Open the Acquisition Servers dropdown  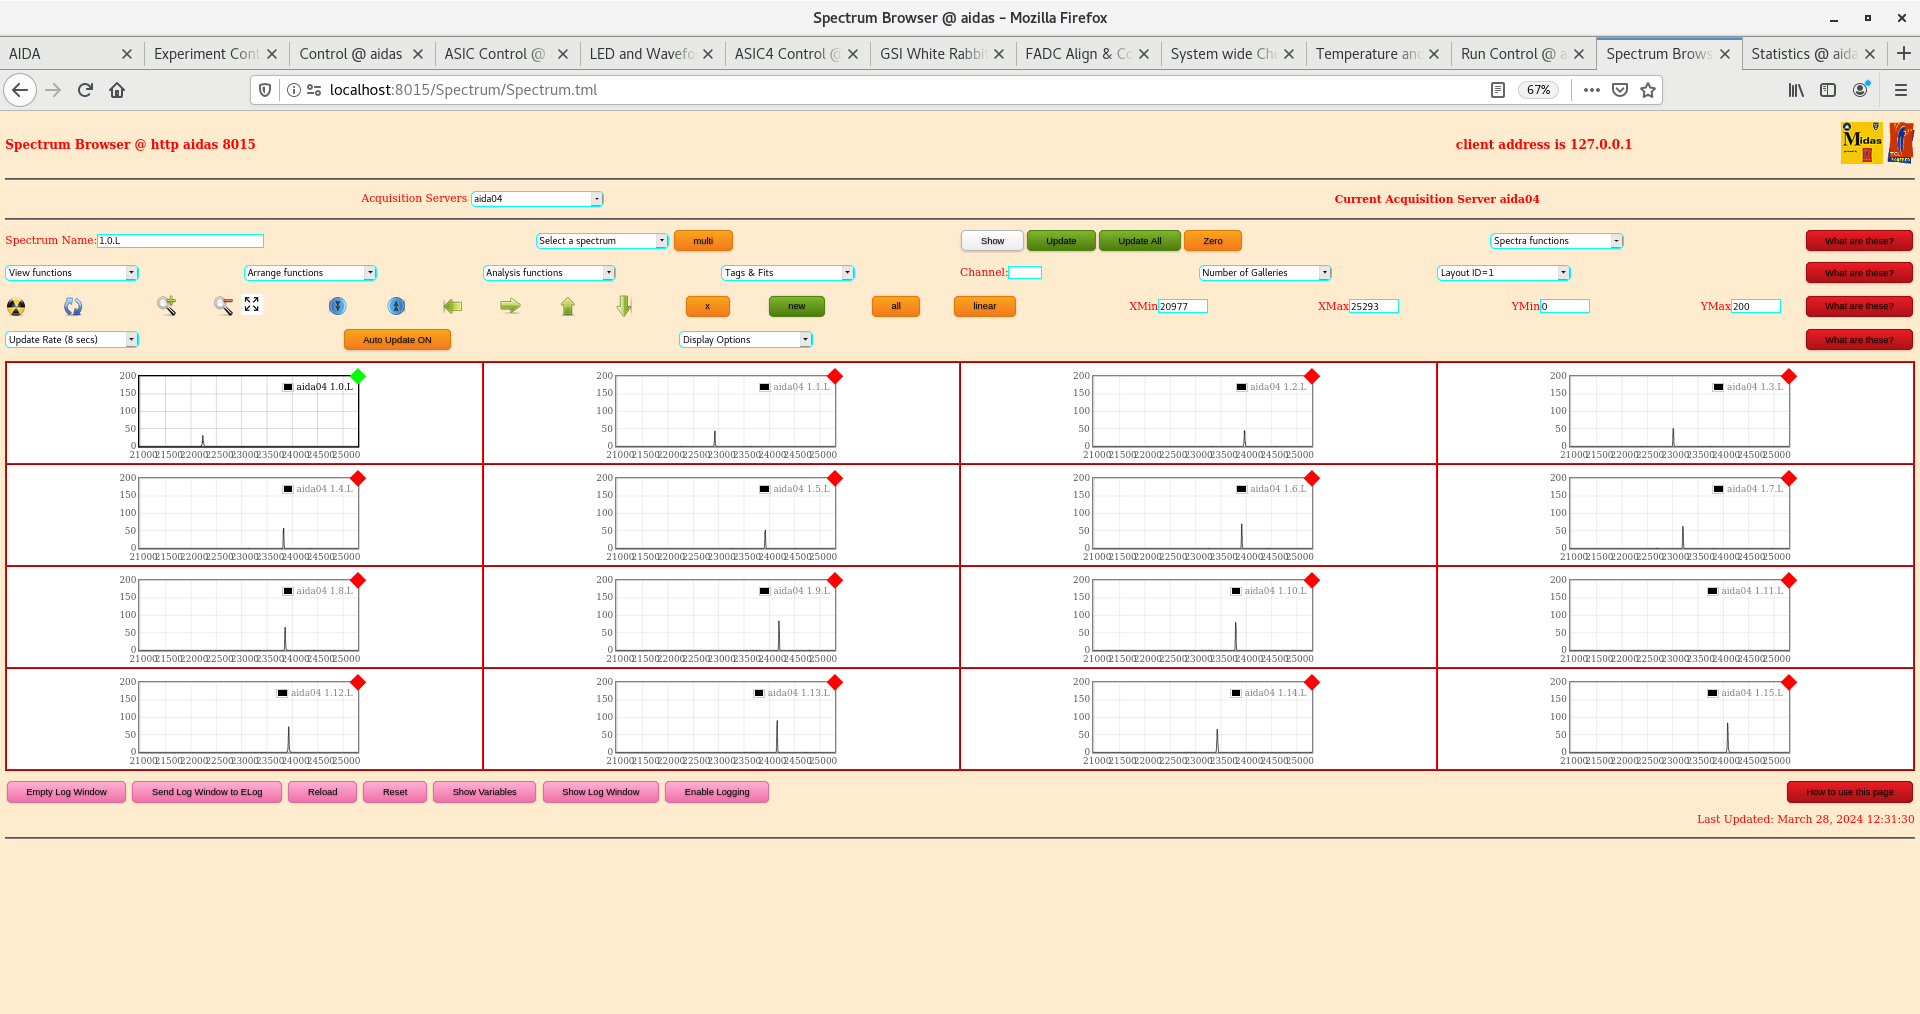click(x=537, y=199)
